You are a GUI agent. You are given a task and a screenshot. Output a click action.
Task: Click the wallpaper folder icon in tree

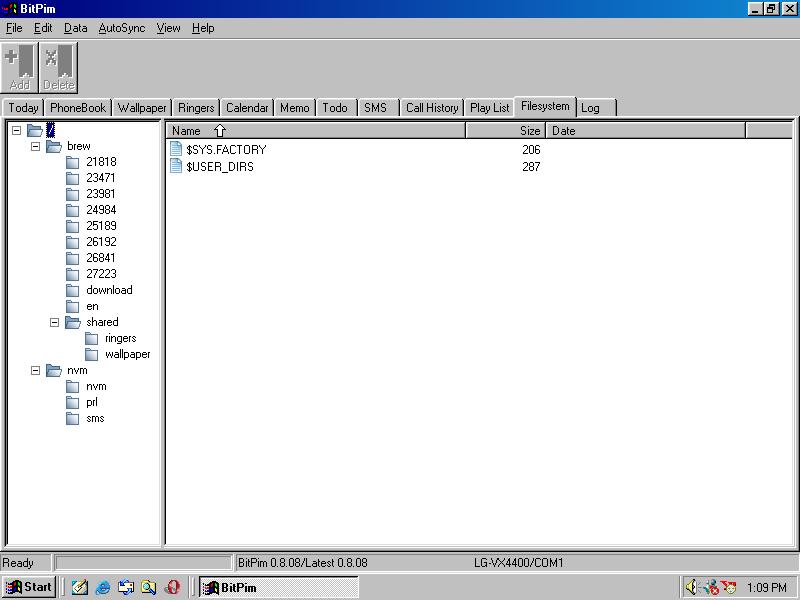click(x=92, y=355)
